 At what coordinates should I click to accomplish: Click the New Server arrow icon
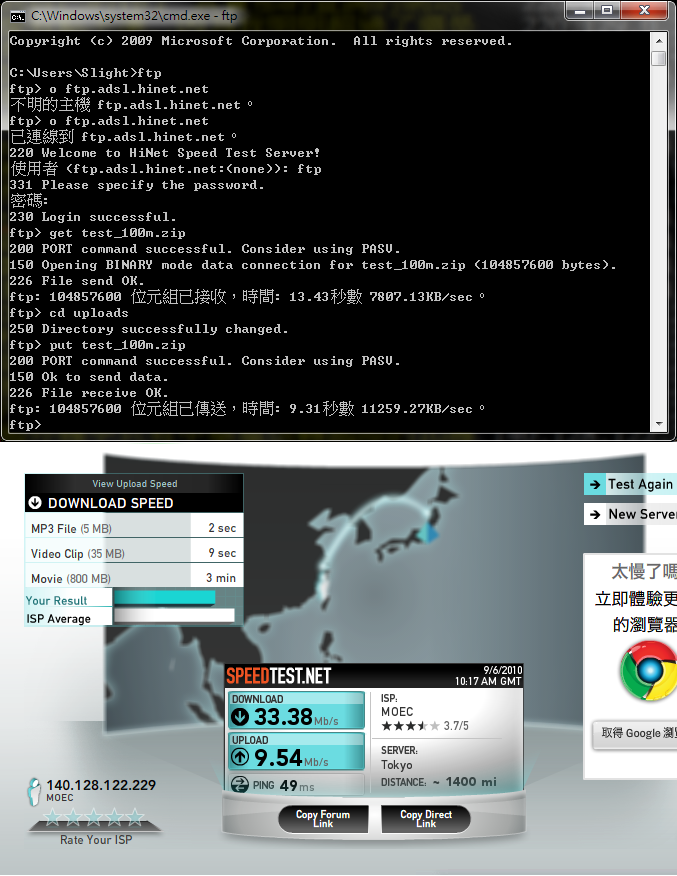point(595,515)
